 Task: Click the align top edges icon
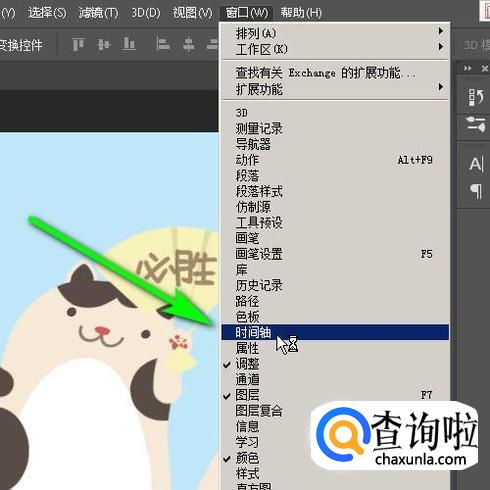point(78,44)
